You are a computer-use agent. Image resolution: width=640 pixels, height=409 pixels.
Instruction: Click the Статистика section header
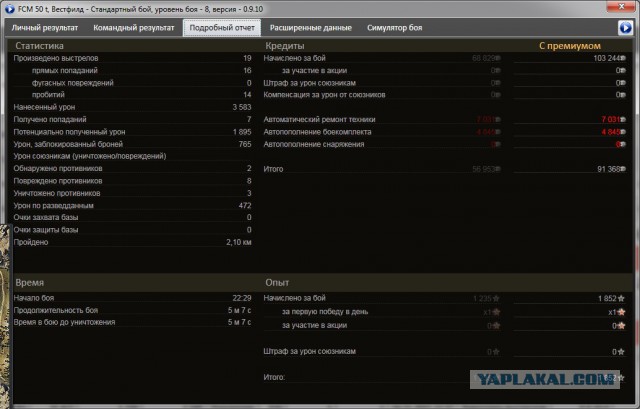[x=39, y=46]
